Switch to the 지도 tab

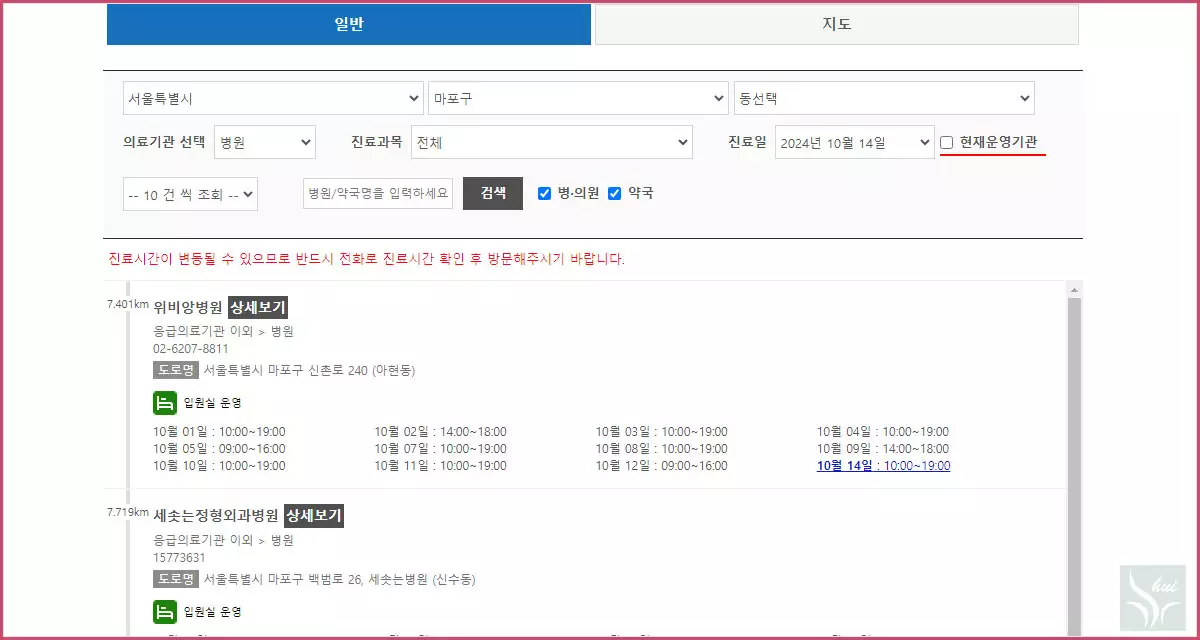pyautogui.click(x=837, y=24)
